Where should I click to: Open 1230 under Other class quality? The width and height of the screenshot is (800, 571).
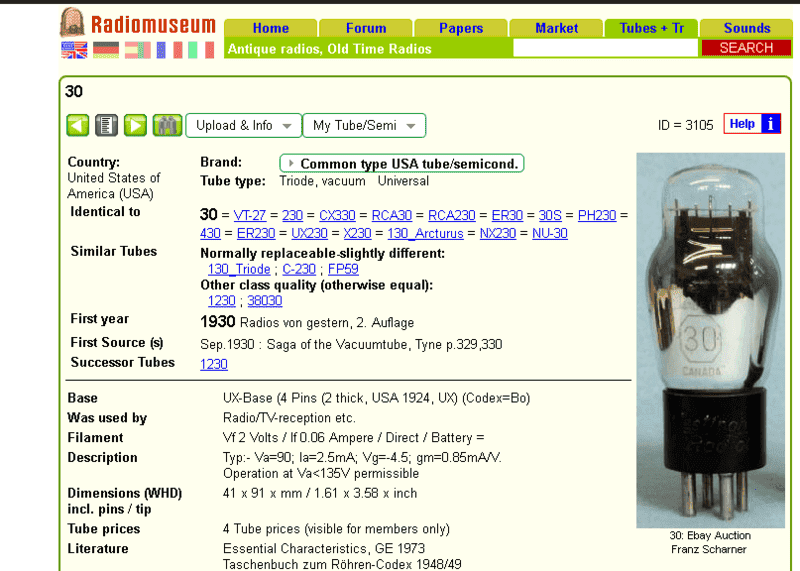coord(221,301)
